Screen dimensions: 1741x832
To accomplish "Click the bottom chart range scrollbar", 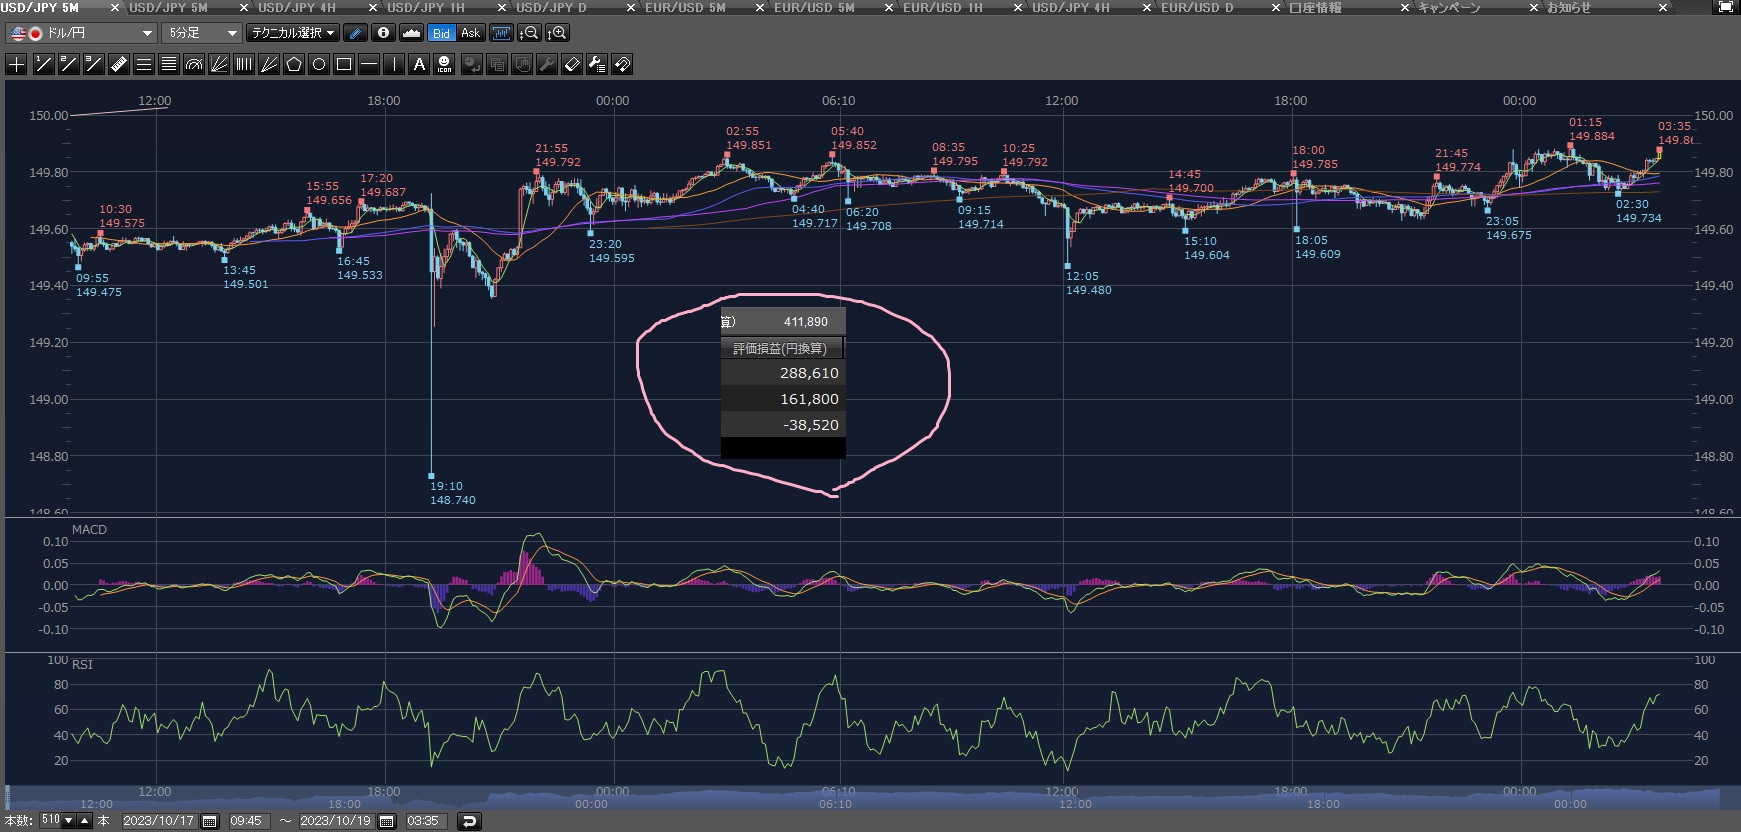I will point(860,799).
